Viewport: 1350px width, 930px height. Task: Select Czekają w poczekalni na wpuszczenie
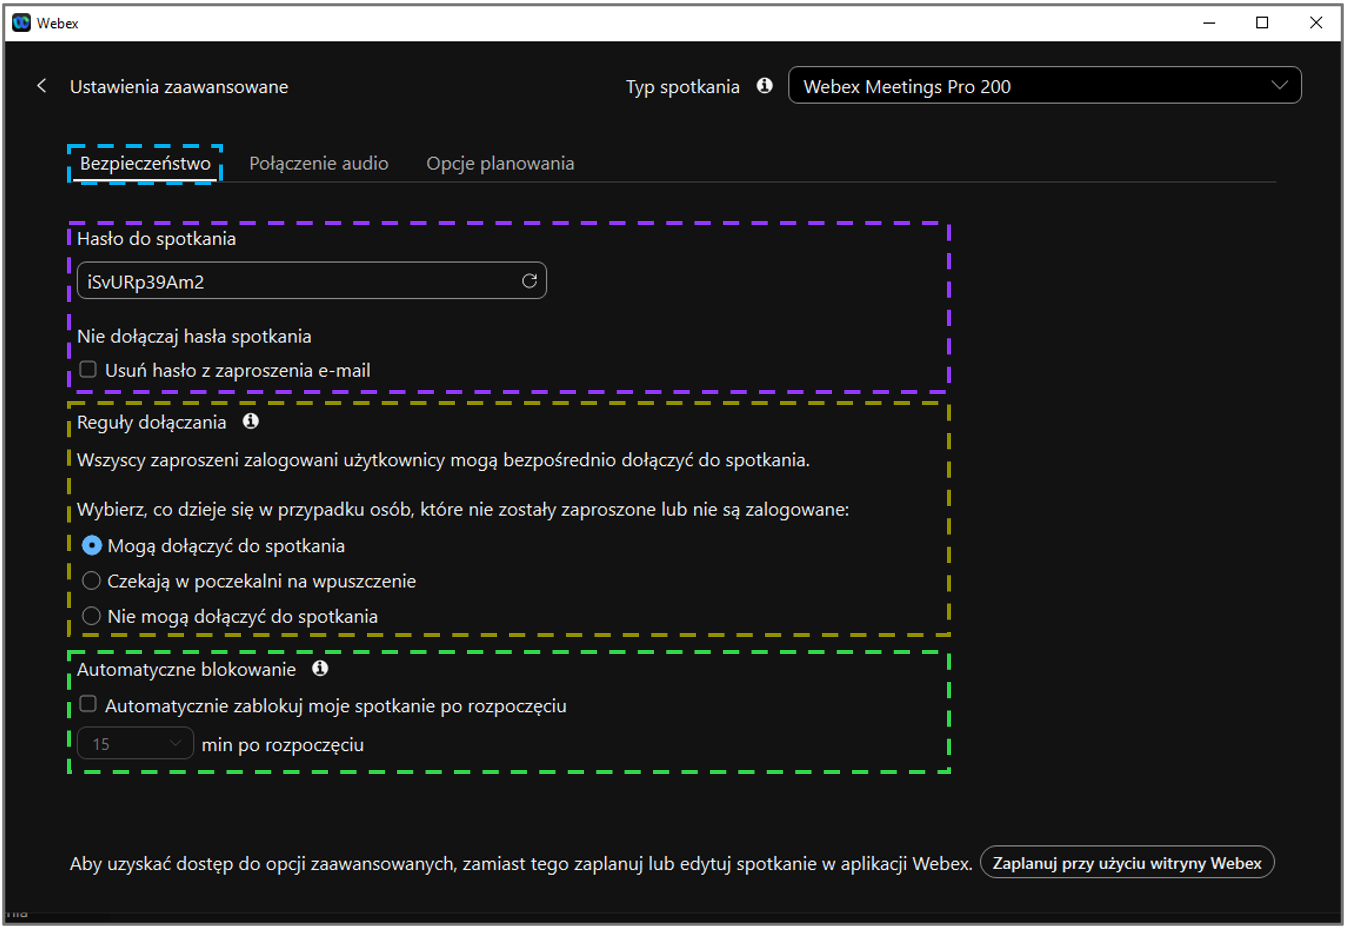(x=92, y=581)
